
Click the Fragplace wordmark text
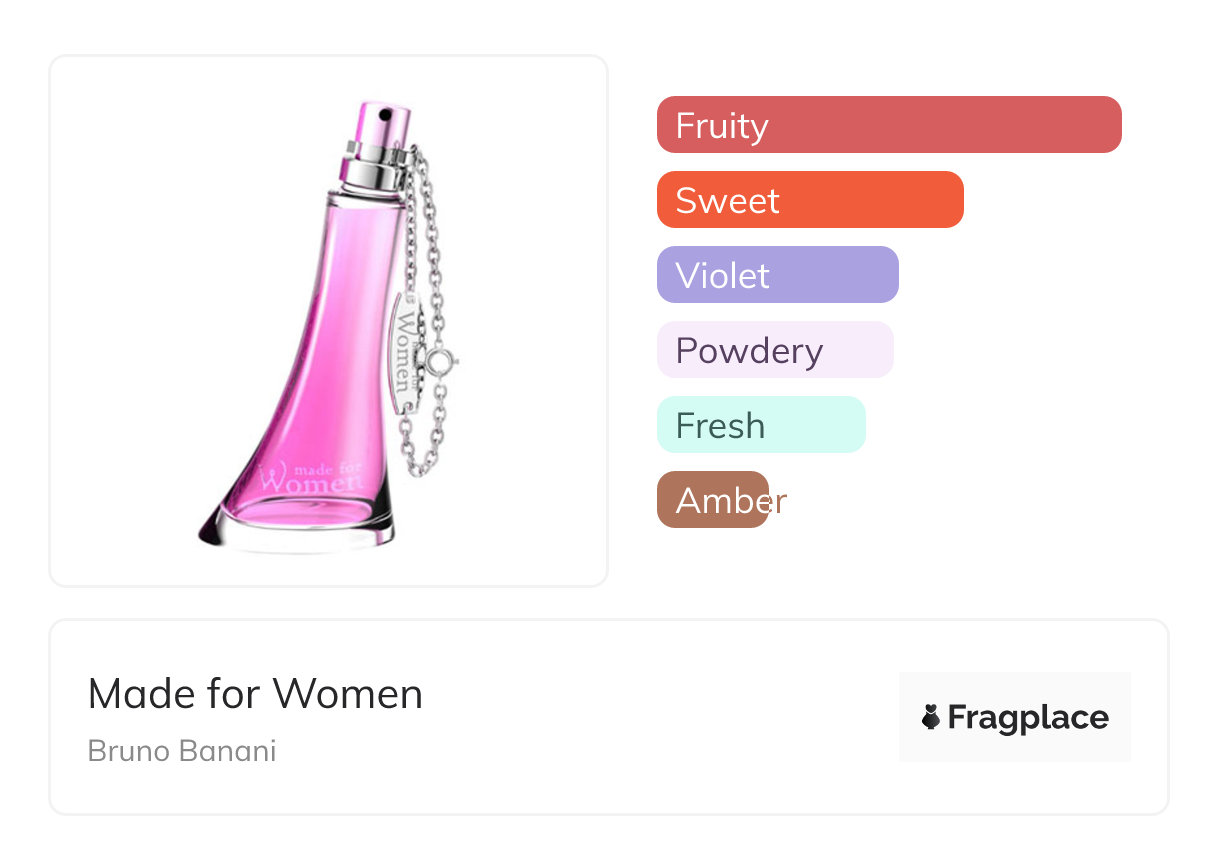coord(1028,717)
